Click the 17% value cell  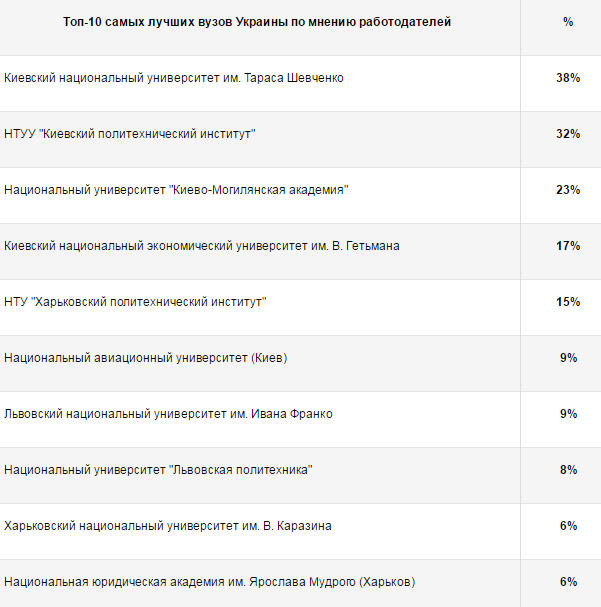(x=568, y=246)
